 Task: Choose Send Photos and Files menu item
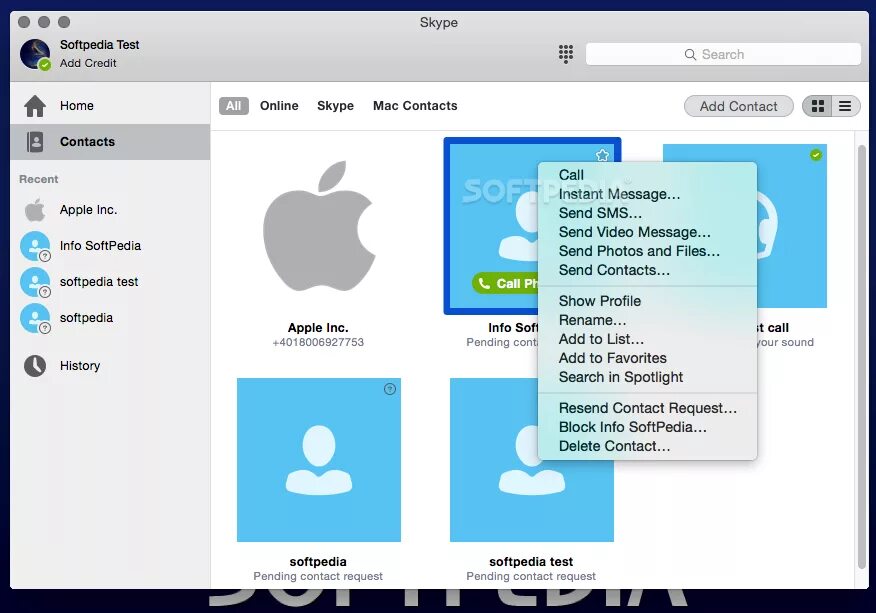click(648, 251)
